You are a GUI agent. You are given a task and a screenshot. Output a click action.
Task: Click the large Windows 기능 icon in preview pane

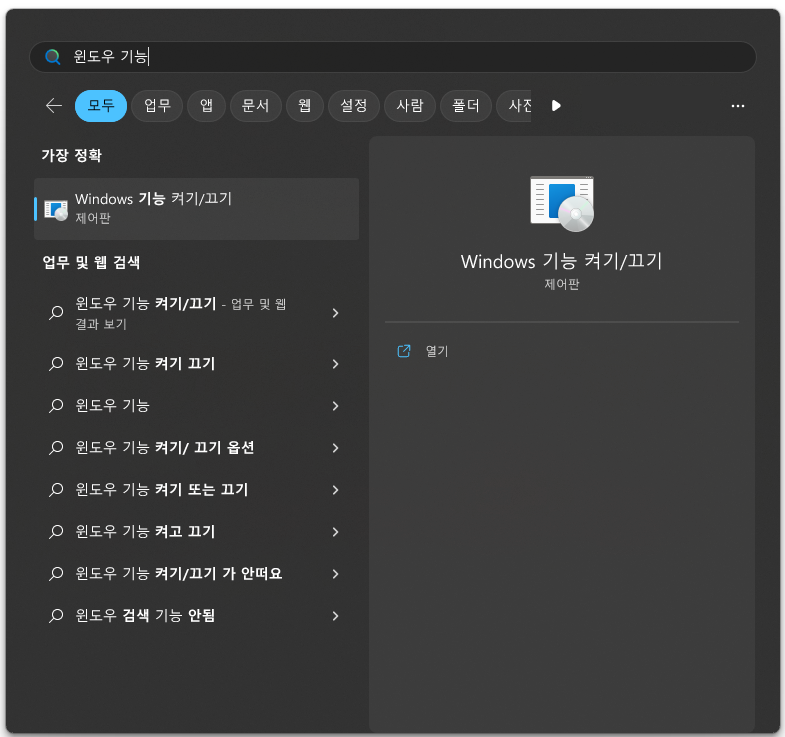coord(562,204)
